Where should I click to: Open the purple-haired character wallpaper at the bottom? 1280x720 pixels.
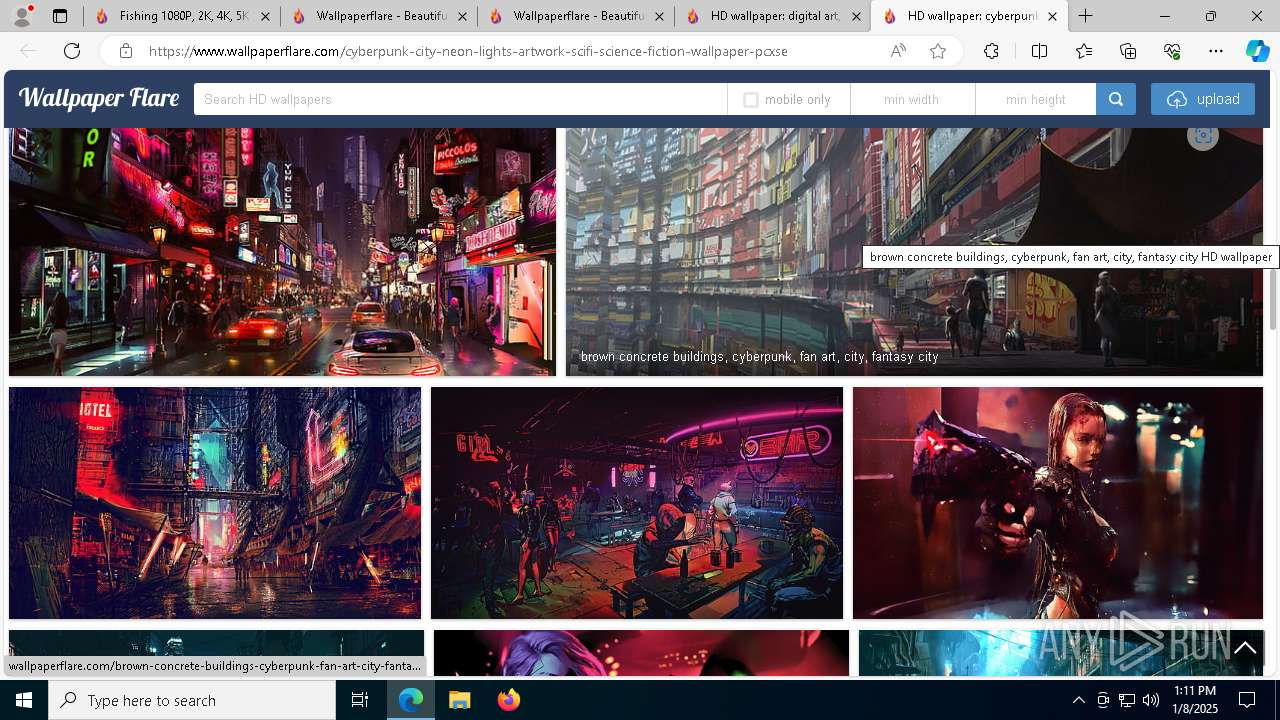click(641, 653)
